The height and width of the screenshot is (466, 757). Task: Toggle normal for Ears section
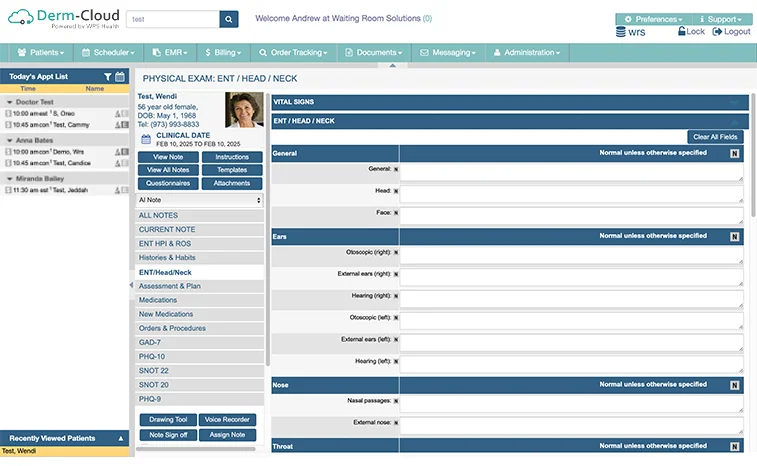[734, 237]
